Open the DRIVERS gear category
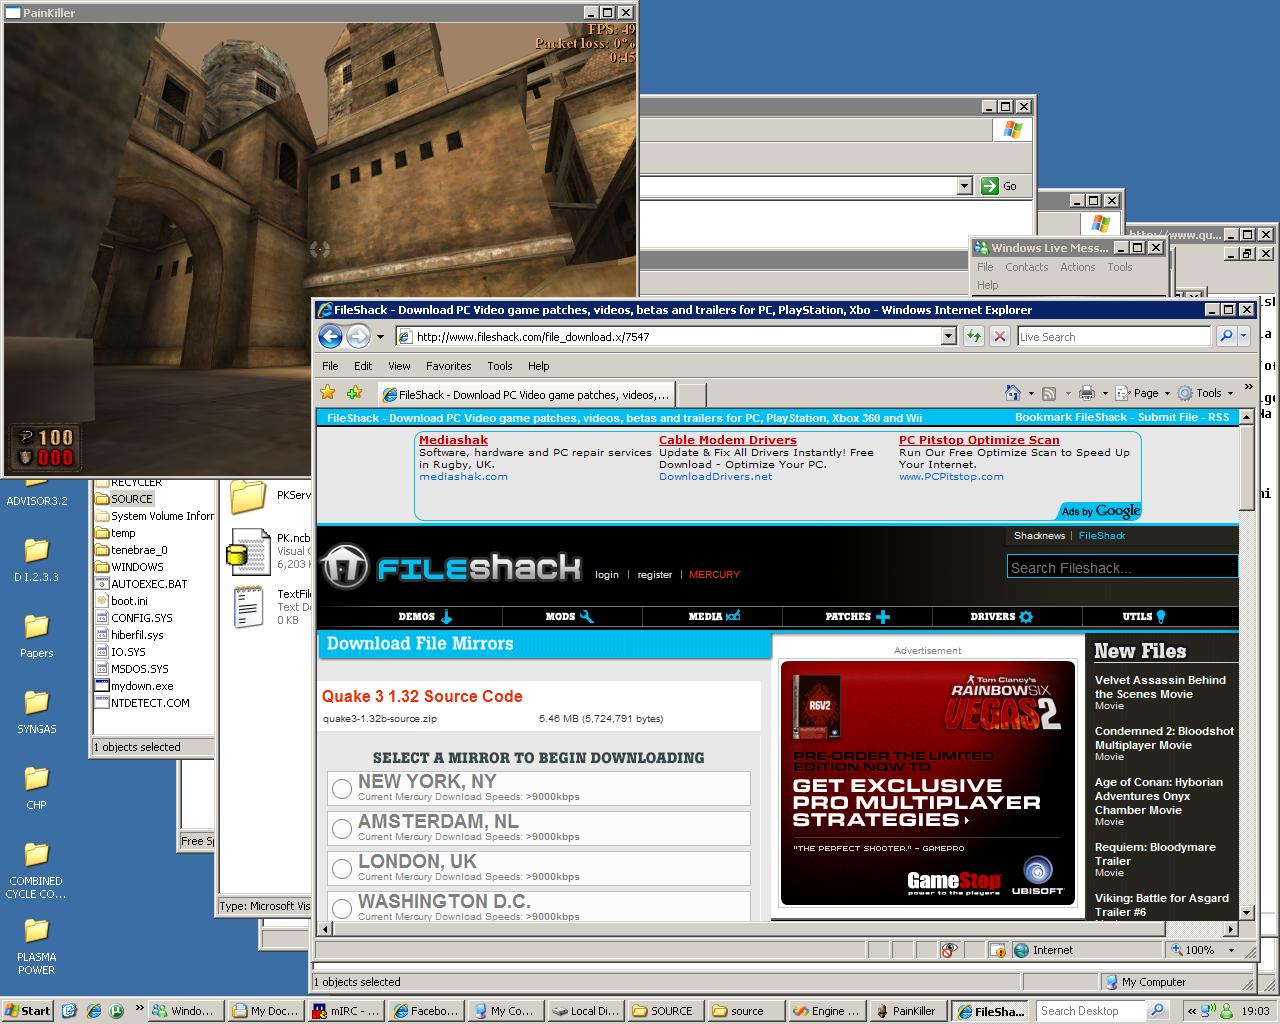The image size is (1280, 1024). click(x=1001, y=616)
